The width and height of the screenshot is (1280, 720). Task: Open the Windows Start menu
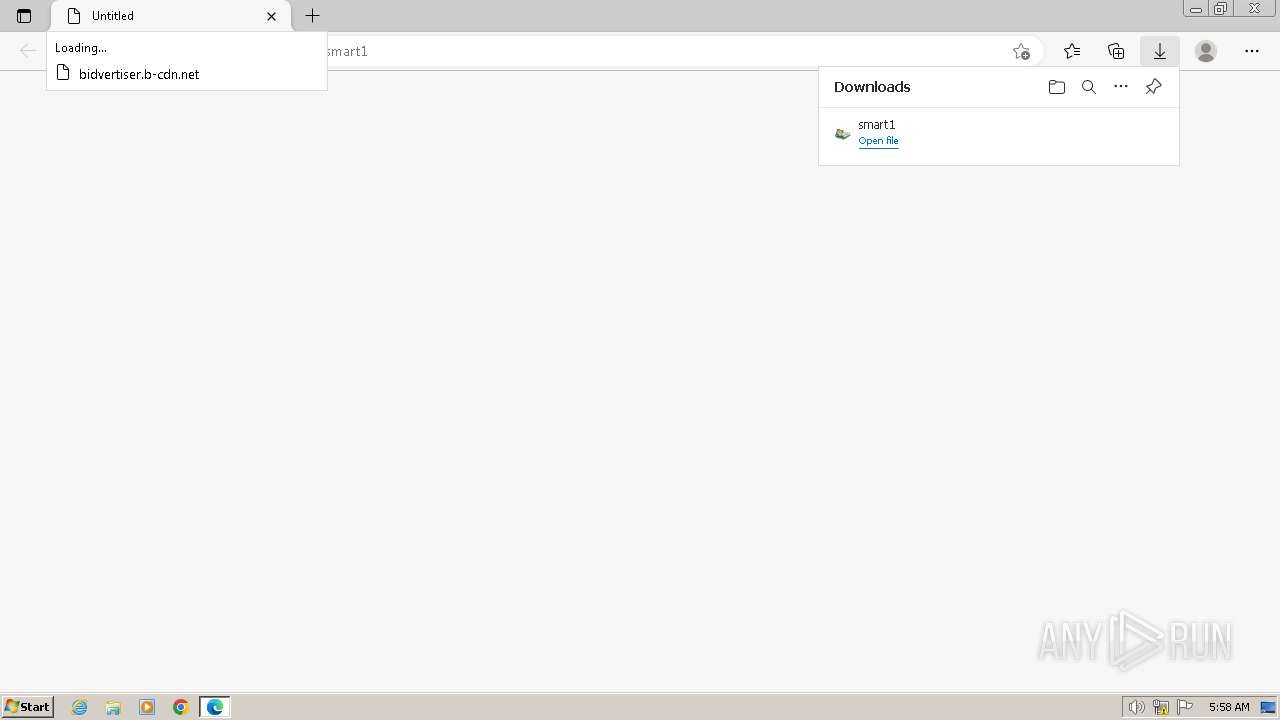[28, 707]
